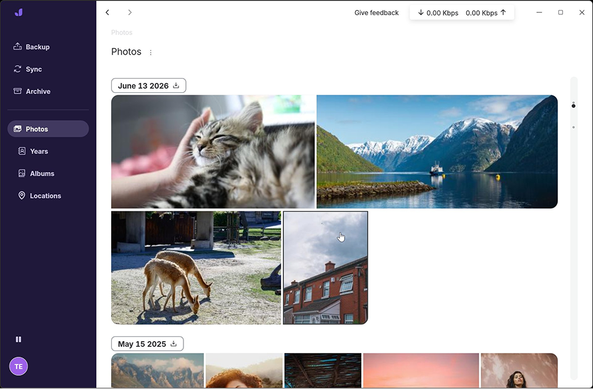Click the download speed indicator
Image resolution: width=593 pixels, height=389 pixels.
coord(438,13)
